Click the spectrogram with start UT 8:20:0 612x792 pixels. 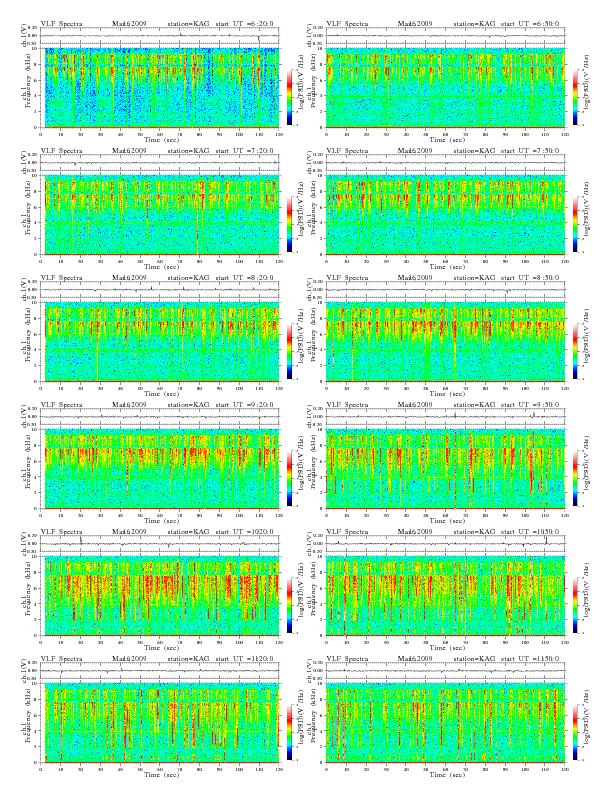click(160, 342)
